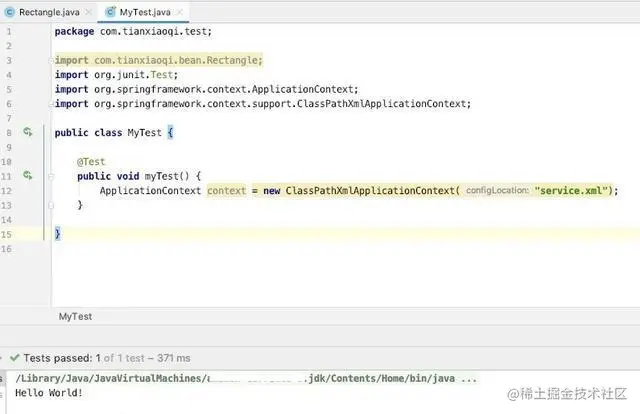Run class MyTest from gutter icon

[x=27, y=132]
